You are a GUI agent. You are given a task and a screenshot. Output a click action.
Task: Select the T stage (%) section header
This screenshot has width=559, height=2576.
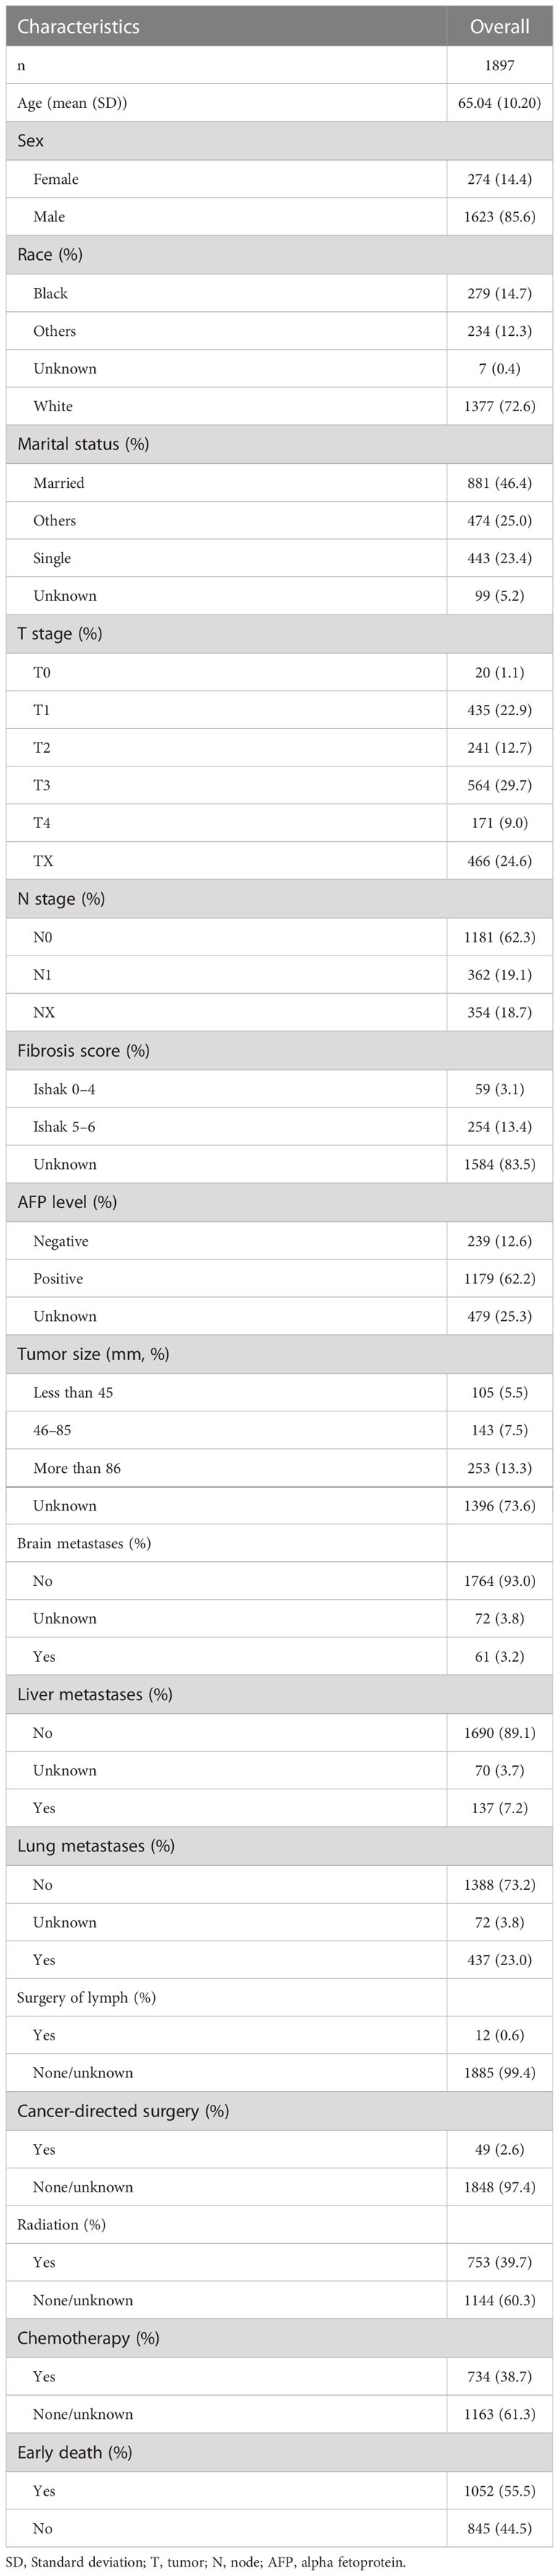pos(60,634)
